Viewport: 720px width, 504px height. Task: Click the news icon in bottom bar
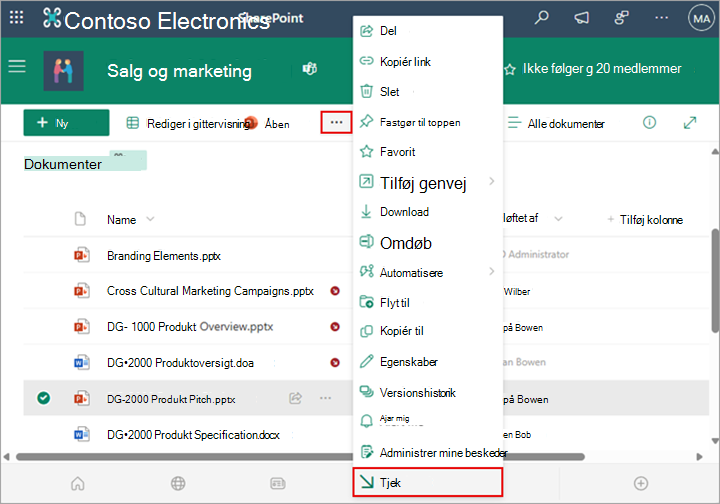[278, 483]
